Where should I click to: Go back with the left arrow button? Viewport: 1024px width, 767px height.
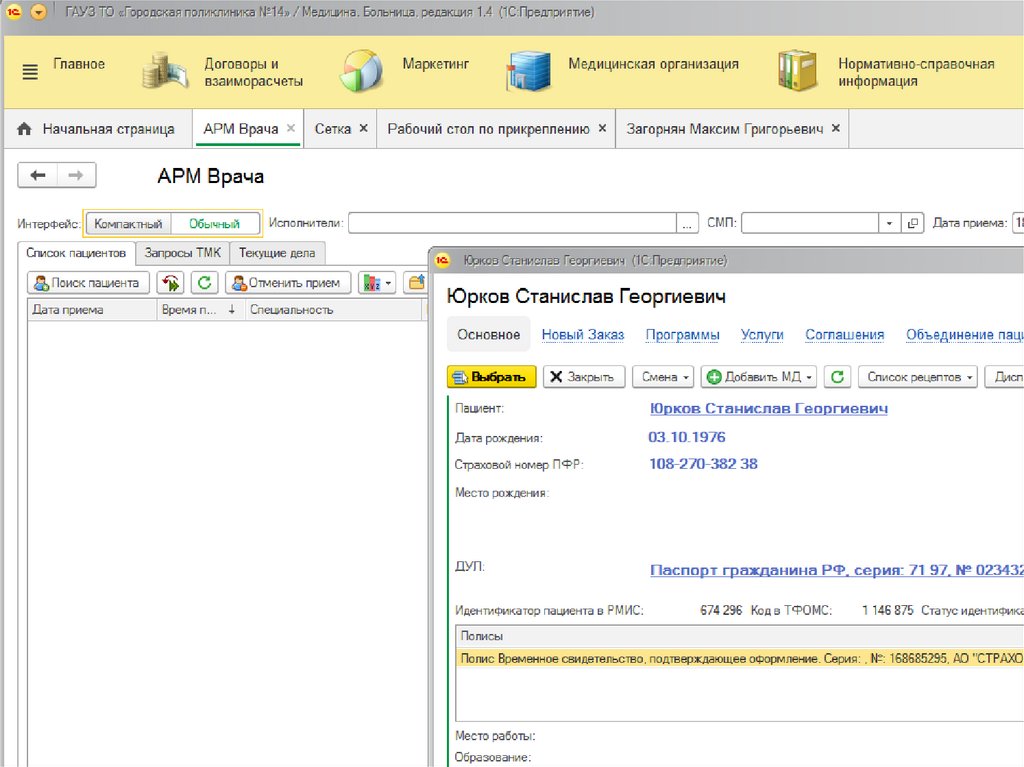tap(38, 176)
